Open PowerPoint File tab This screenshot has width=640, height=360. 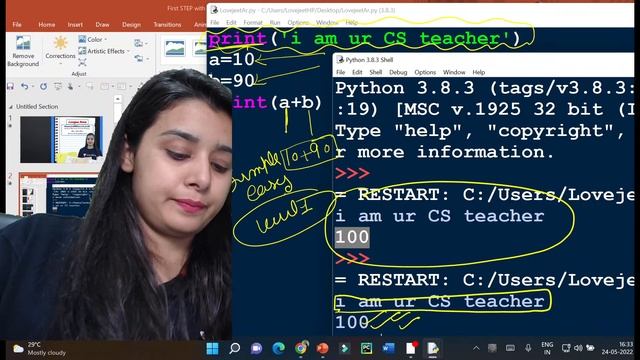[17, 24]
